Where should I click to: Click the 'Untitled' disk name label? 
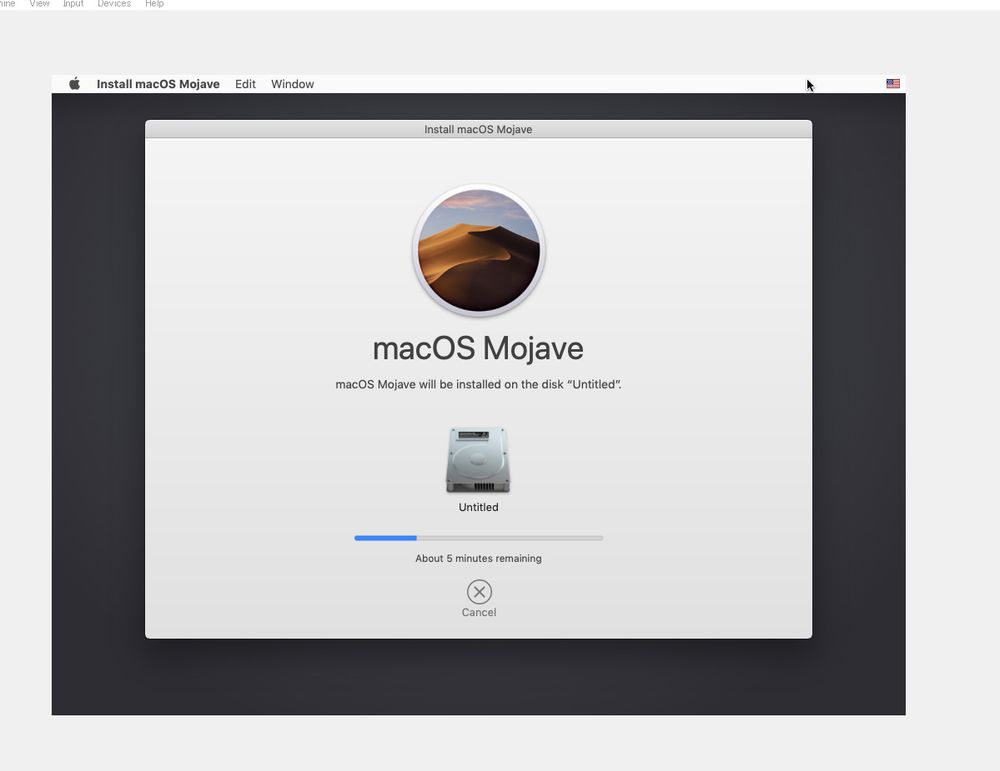[478, 507]
